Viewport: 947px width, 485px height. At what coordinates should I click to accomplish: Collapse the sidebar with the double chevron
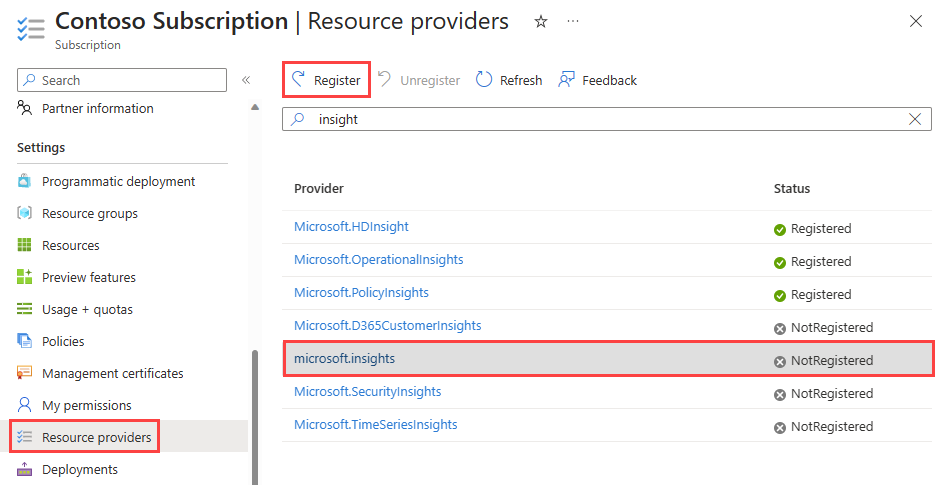(x=245, y=80)
